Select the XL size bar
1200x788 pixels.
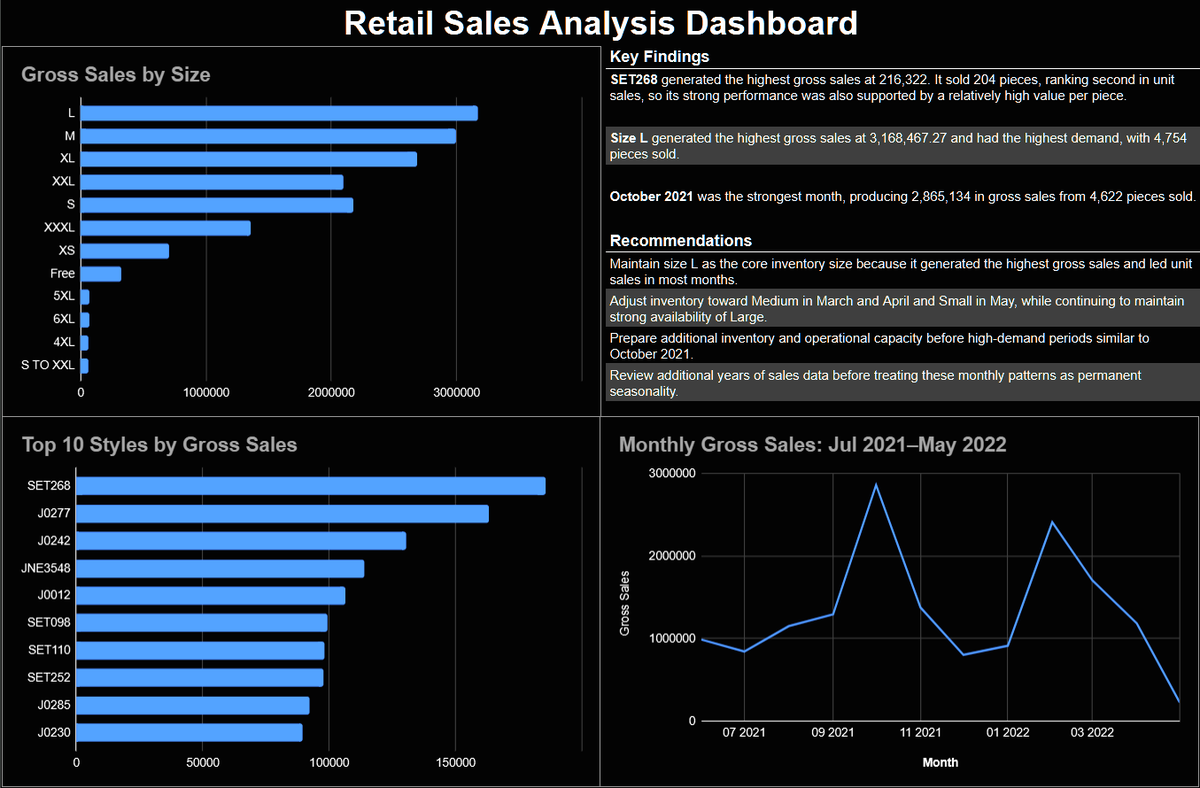[249, 159]
